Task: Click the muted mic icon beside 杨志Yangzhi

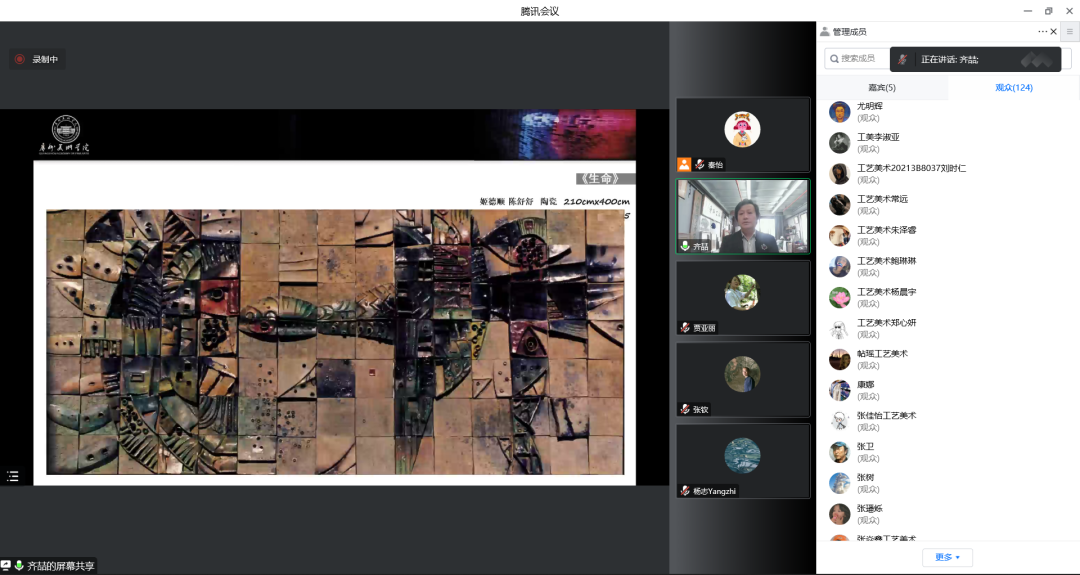Action: coord(685,491)
